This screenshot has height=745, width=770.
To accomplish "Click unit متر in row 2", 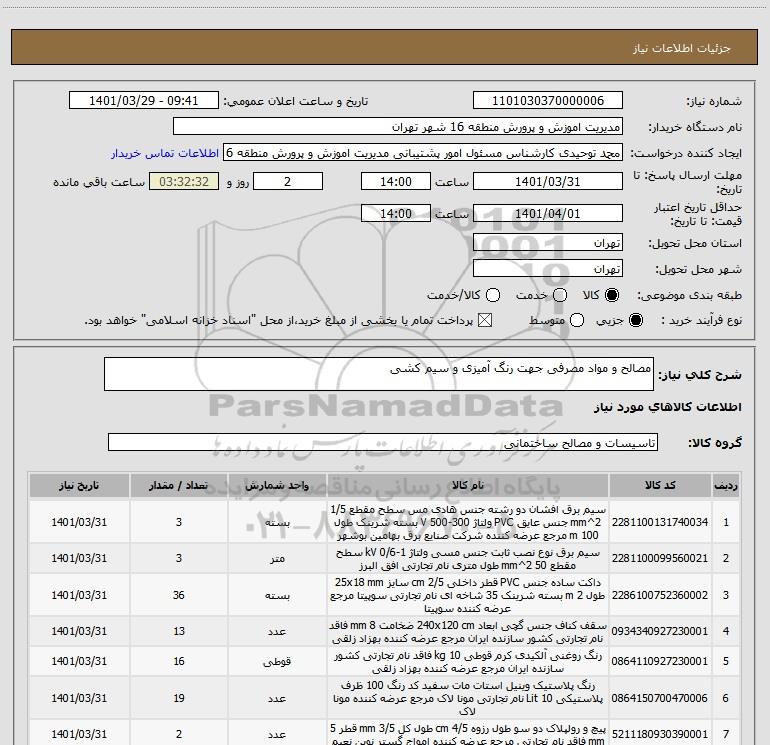I will [277, 559].
